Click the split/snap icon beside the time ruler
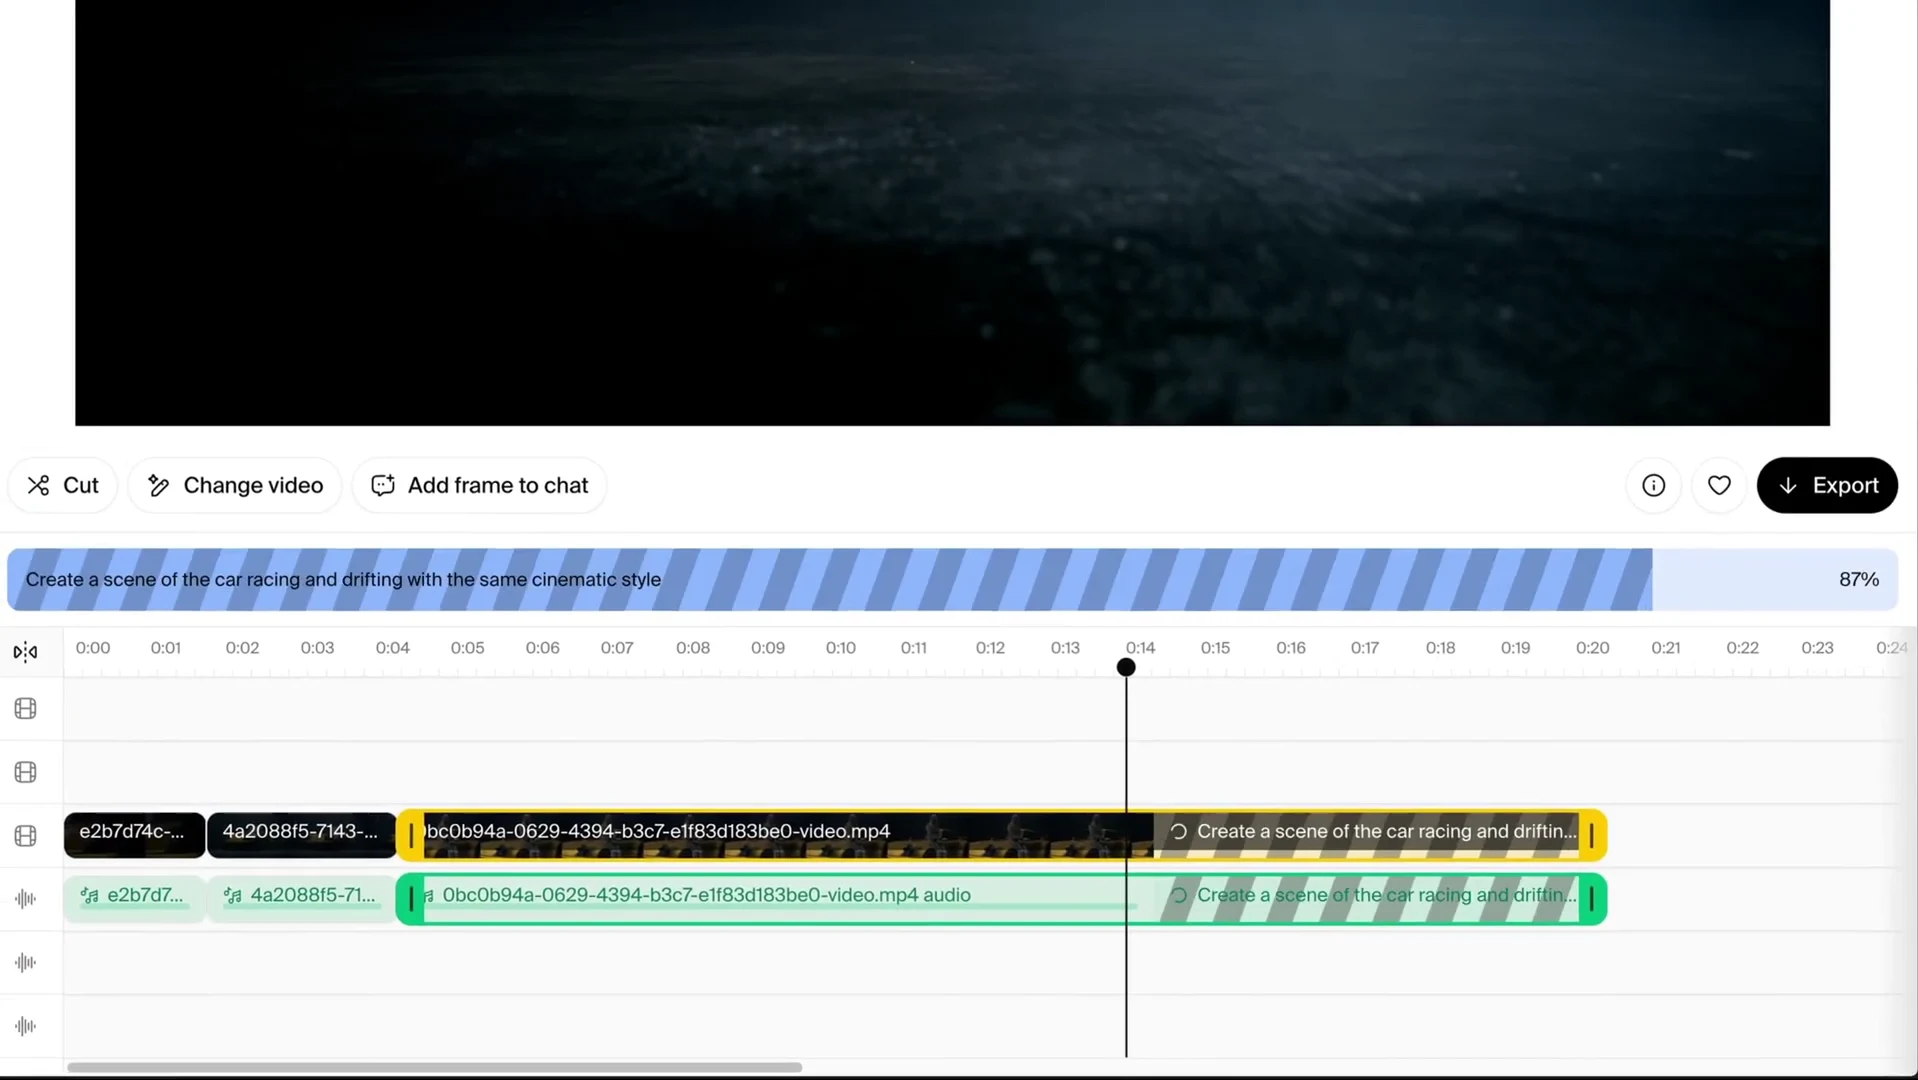 click(26, 652)
